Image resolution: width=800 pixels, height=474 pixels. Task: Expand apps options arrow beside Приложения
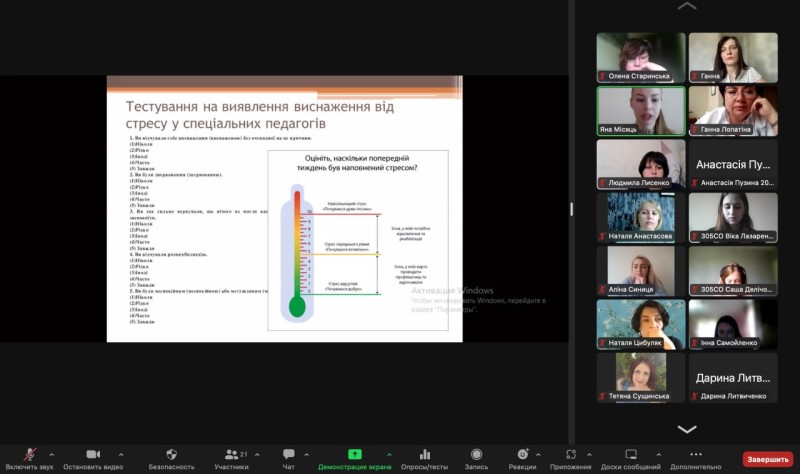(589, 454)
